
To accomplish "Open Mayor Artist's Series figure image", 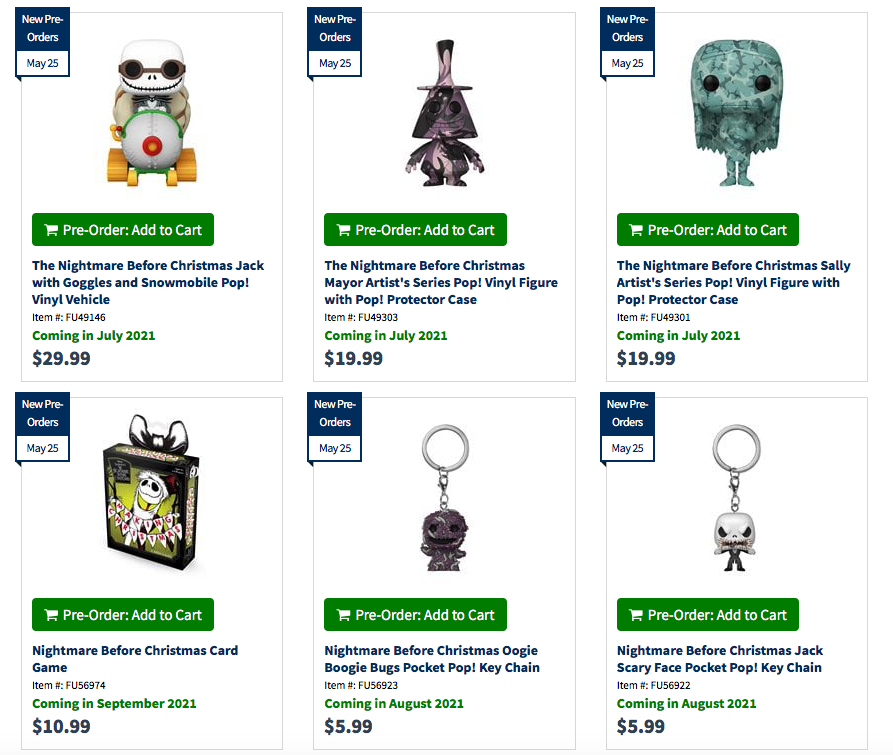I will point(445,113).
